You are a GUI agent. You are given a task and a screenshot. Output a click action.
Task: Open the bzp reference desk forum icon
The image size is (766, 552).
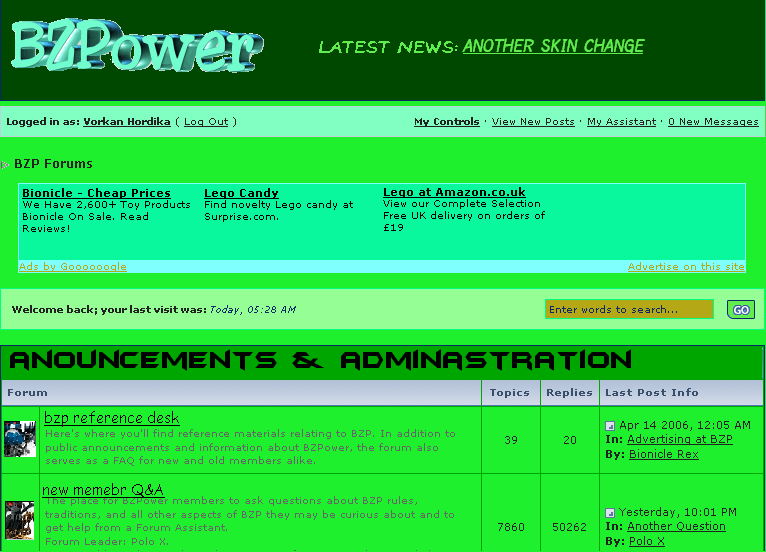click(20, 439)
